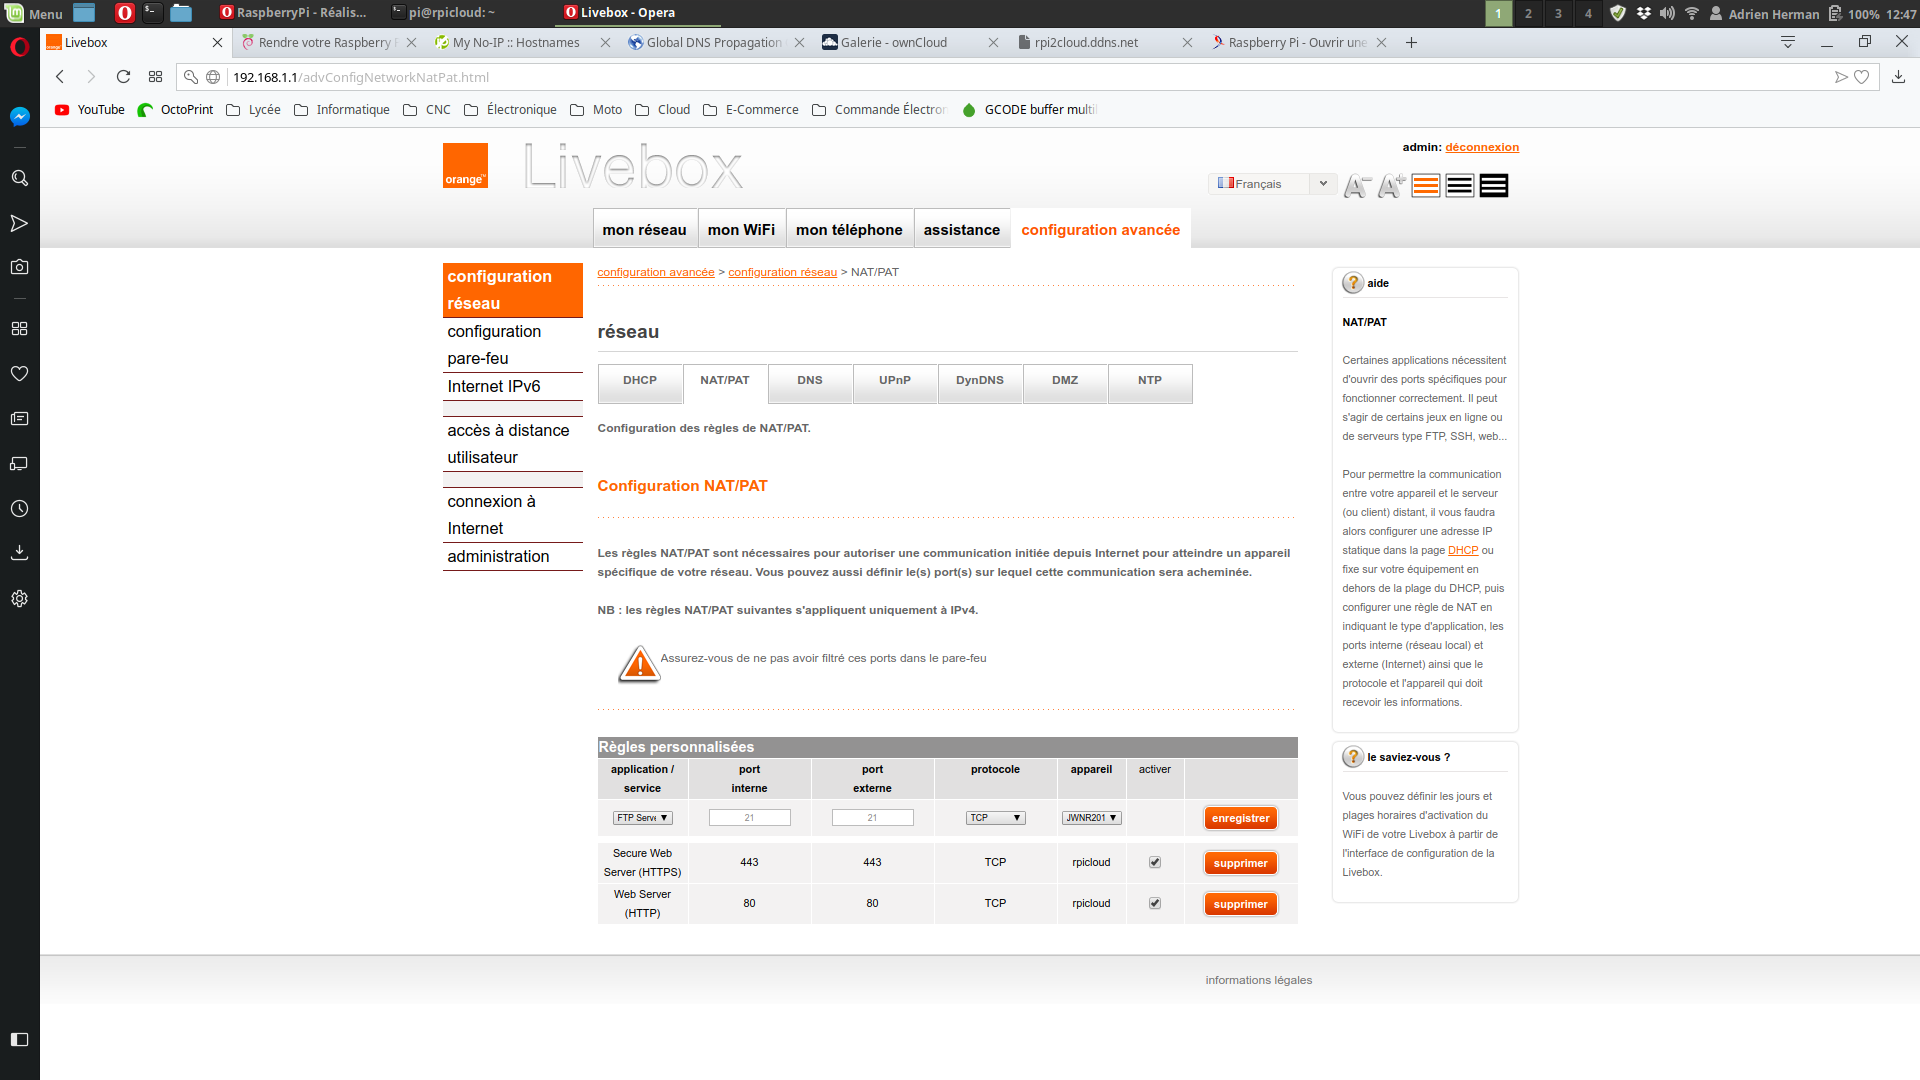Click the enregistrer button

point(1240,818)
